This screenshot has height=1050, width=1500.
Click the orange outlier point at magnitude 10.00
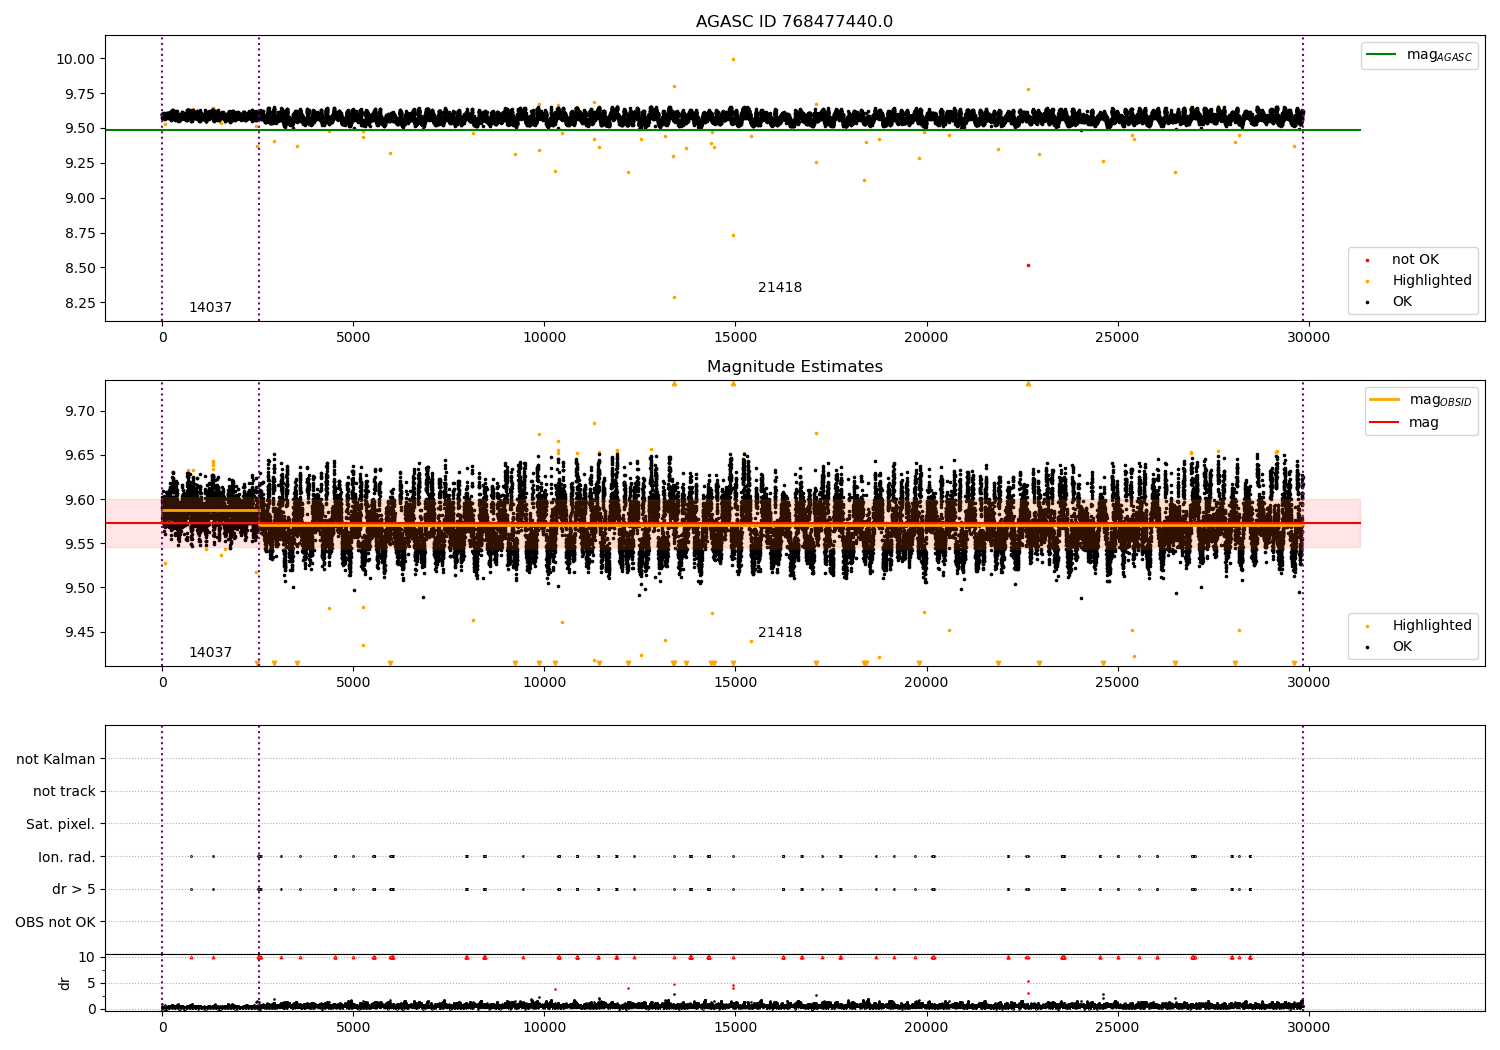pyautogui.click(x=733, y=59)
